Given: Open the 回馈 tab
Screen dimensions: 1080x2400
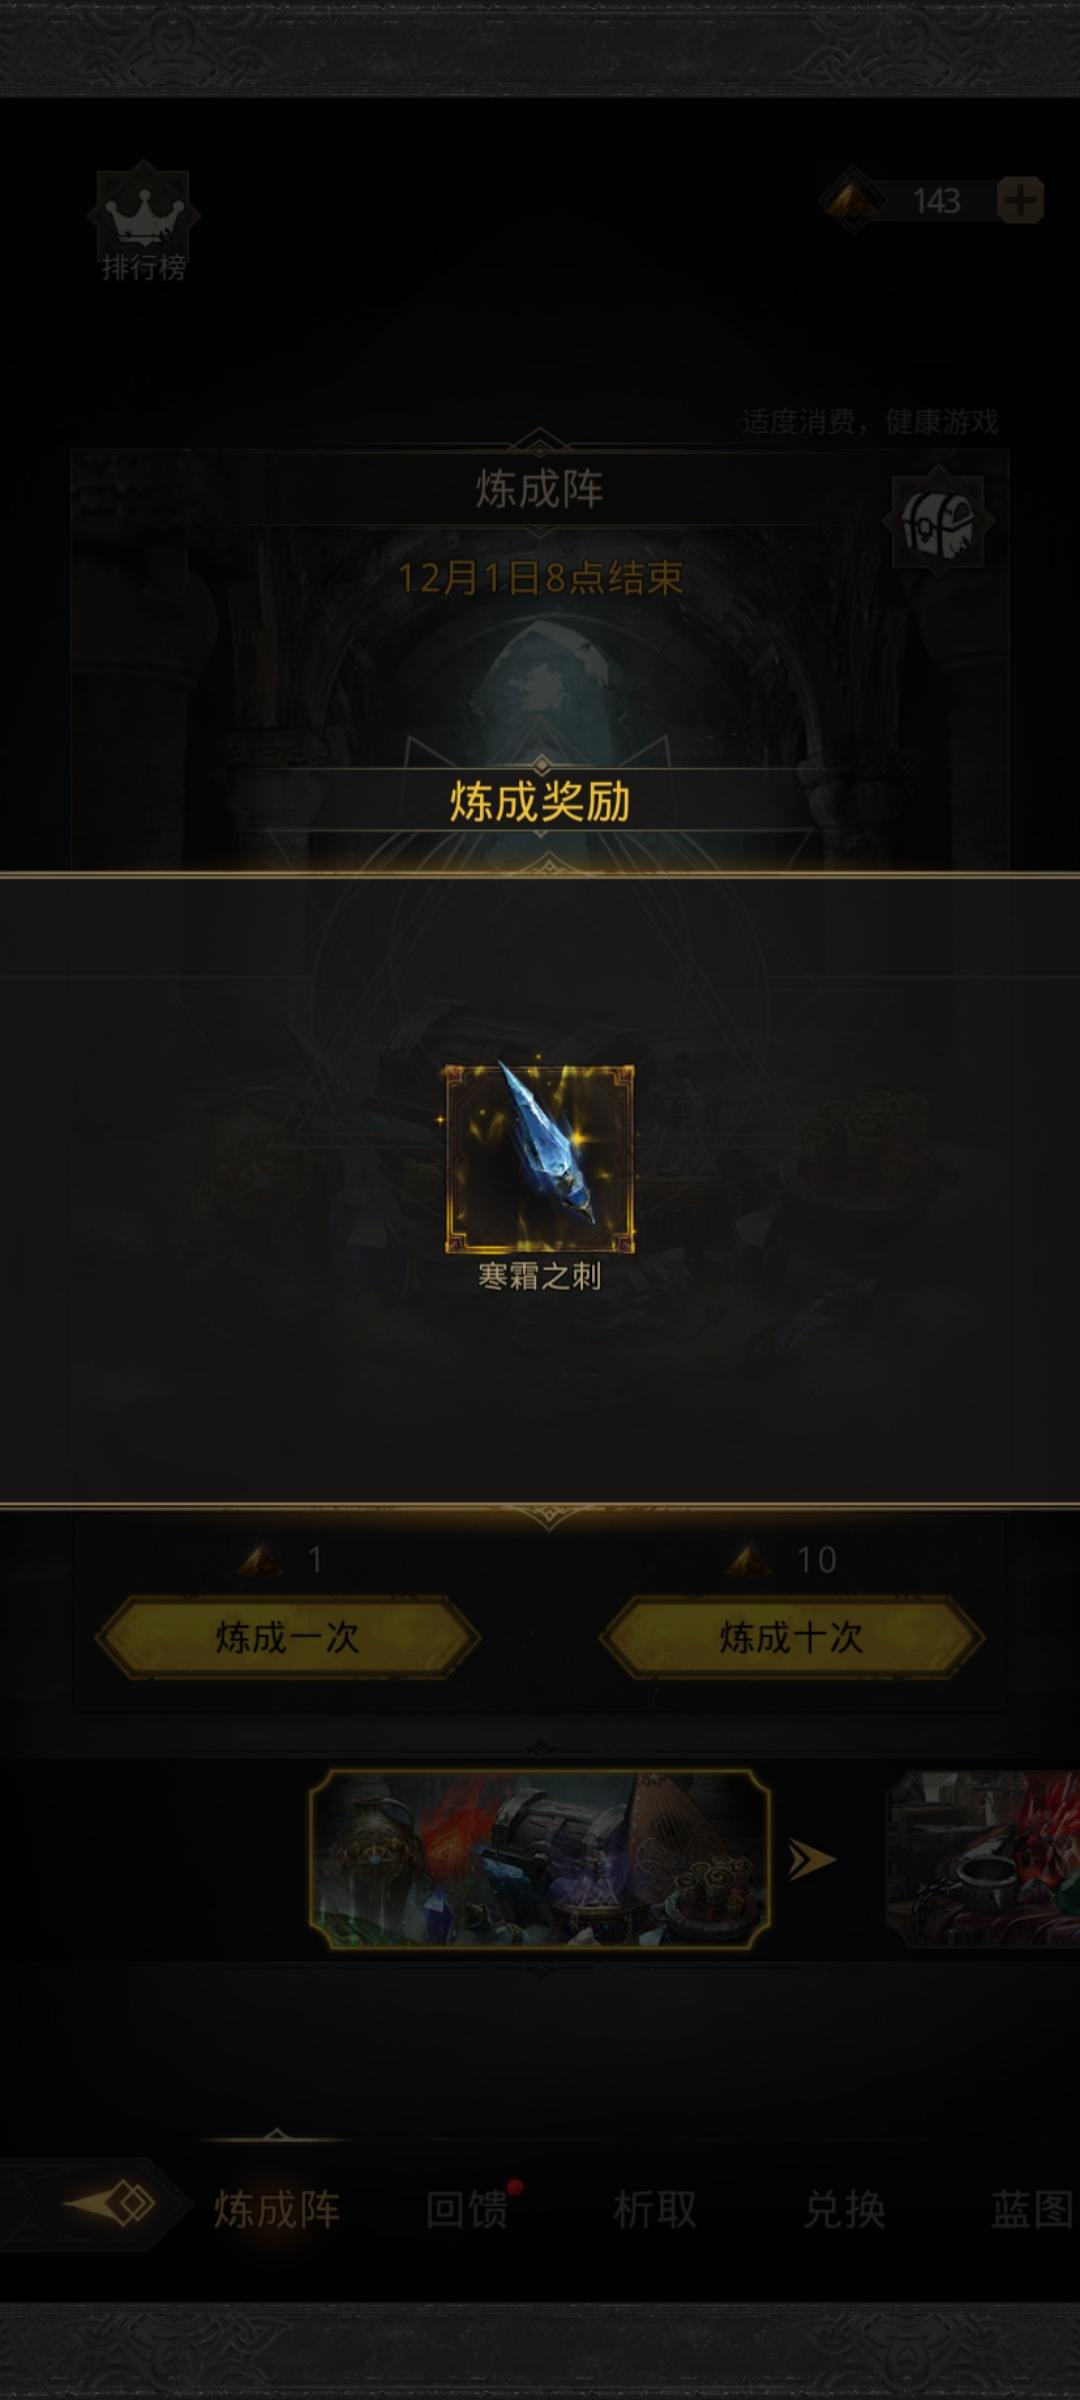Looking at the screenshot, I should pyautogui.click(x=466, y=2209).
